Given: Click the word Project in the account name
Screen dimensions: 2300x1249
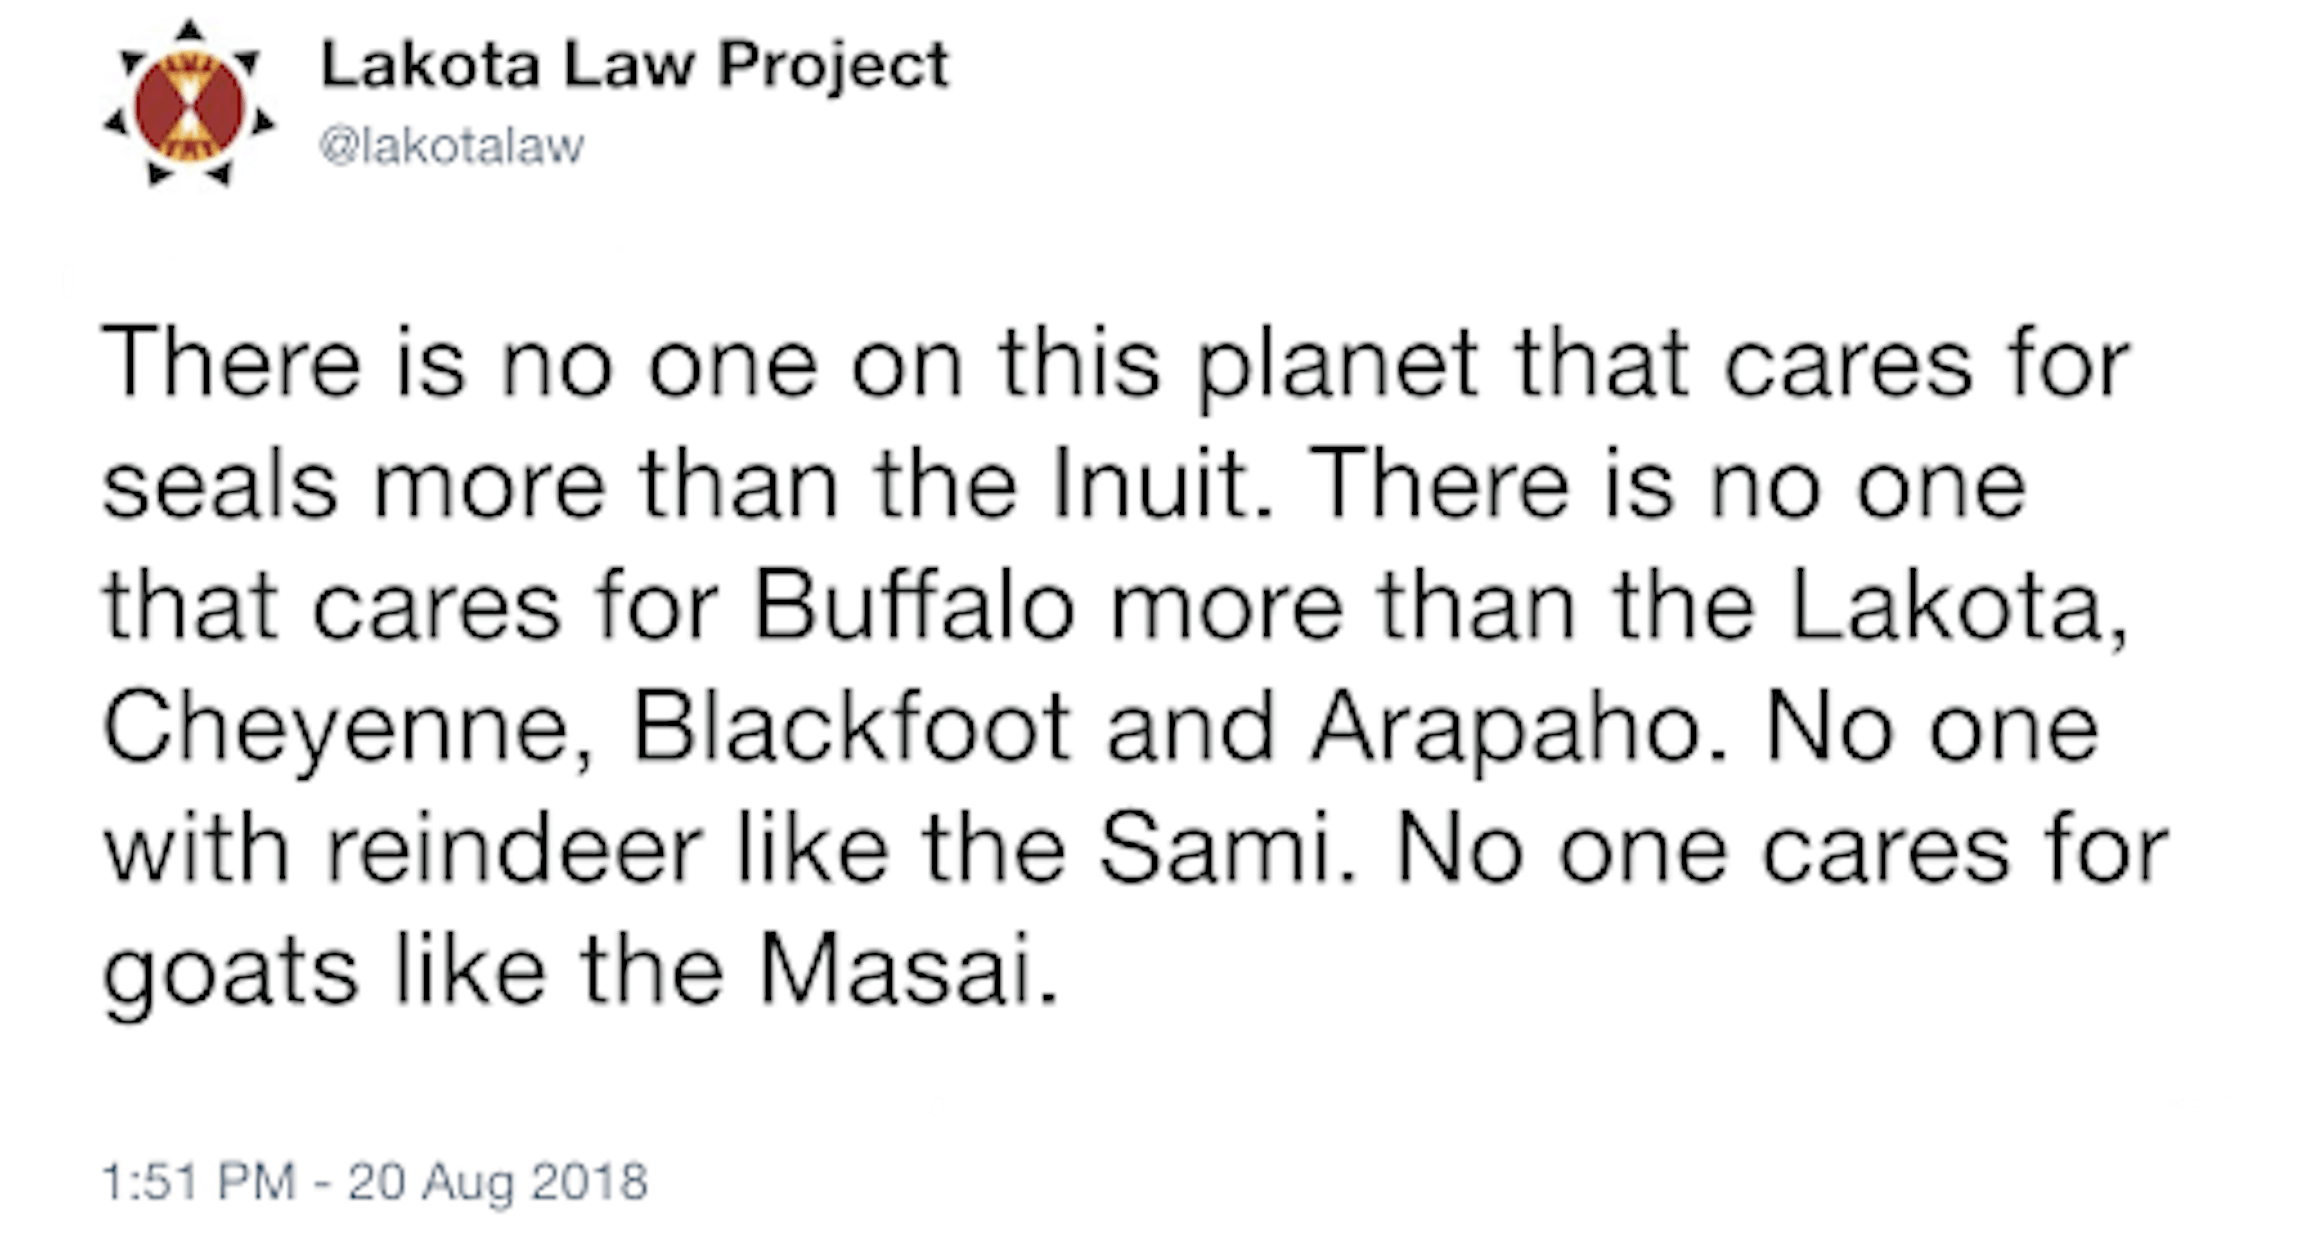Looking at the screenshot, I should point(834,68).
